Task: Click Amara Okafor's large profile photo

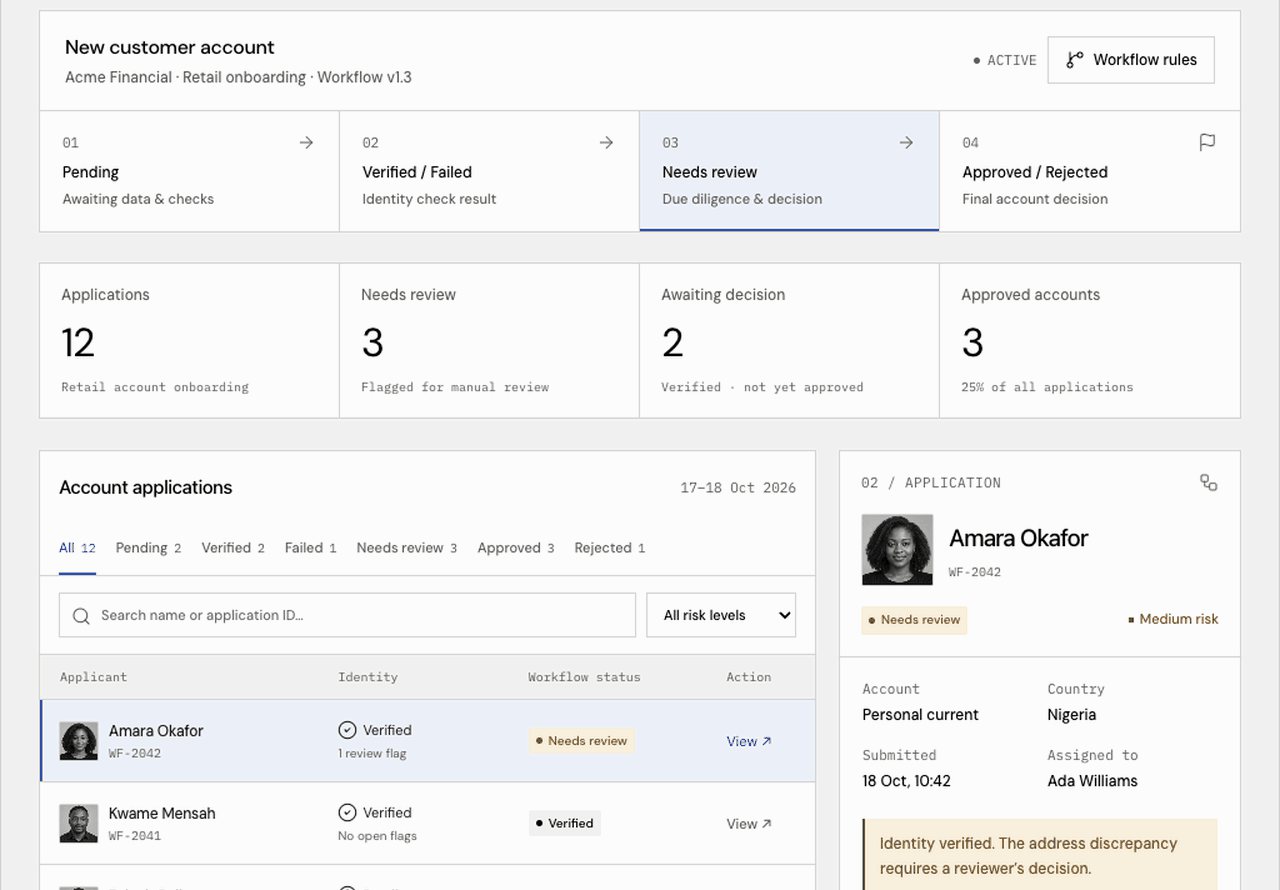Action: click(x=897, y=550)
